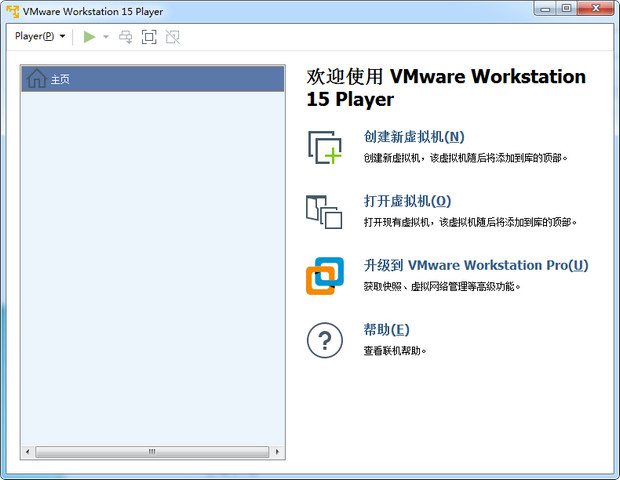Click the text 查看联机帮助。
The height and width of the screenshot is (480, 620).
(395, 351)
